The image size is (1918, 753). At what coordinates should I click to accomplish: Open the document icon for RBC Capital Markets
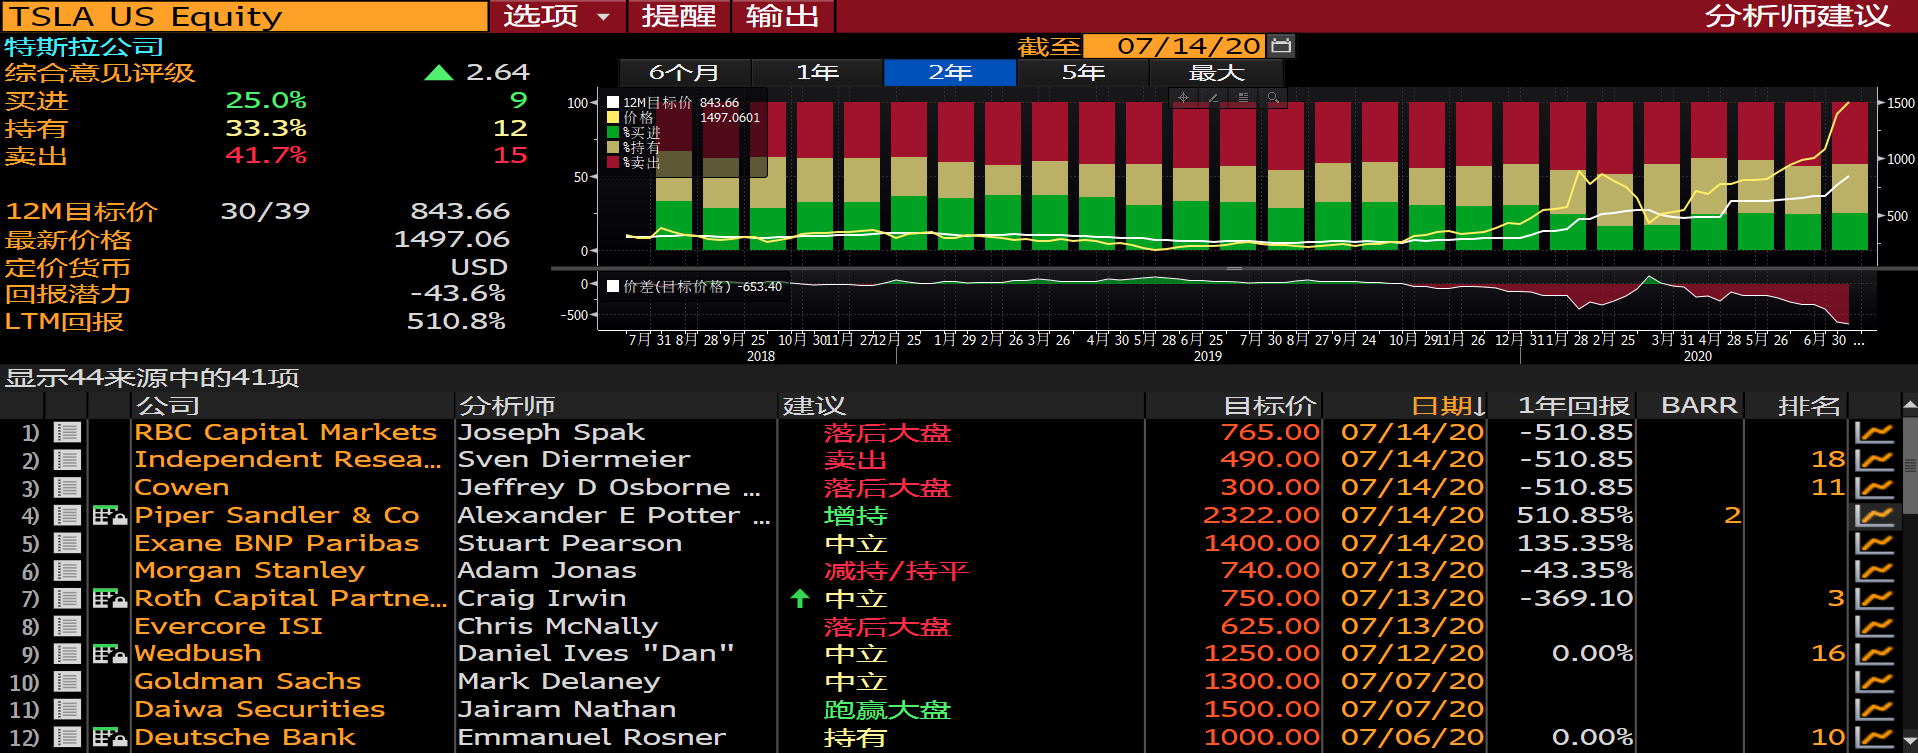pos(68,432)
